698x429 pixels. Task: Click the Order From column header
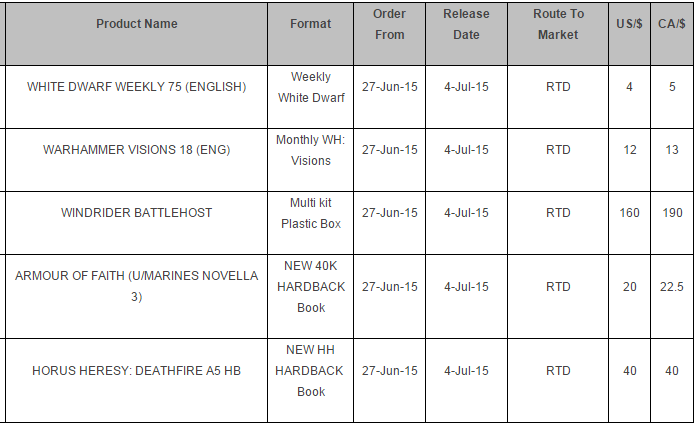pyautogui.click(x=389, y=24)
